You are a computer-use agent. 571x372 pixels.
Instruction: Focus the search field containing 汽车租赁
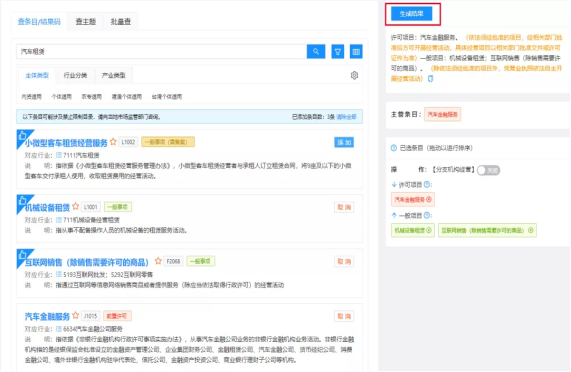click(162, 52)
